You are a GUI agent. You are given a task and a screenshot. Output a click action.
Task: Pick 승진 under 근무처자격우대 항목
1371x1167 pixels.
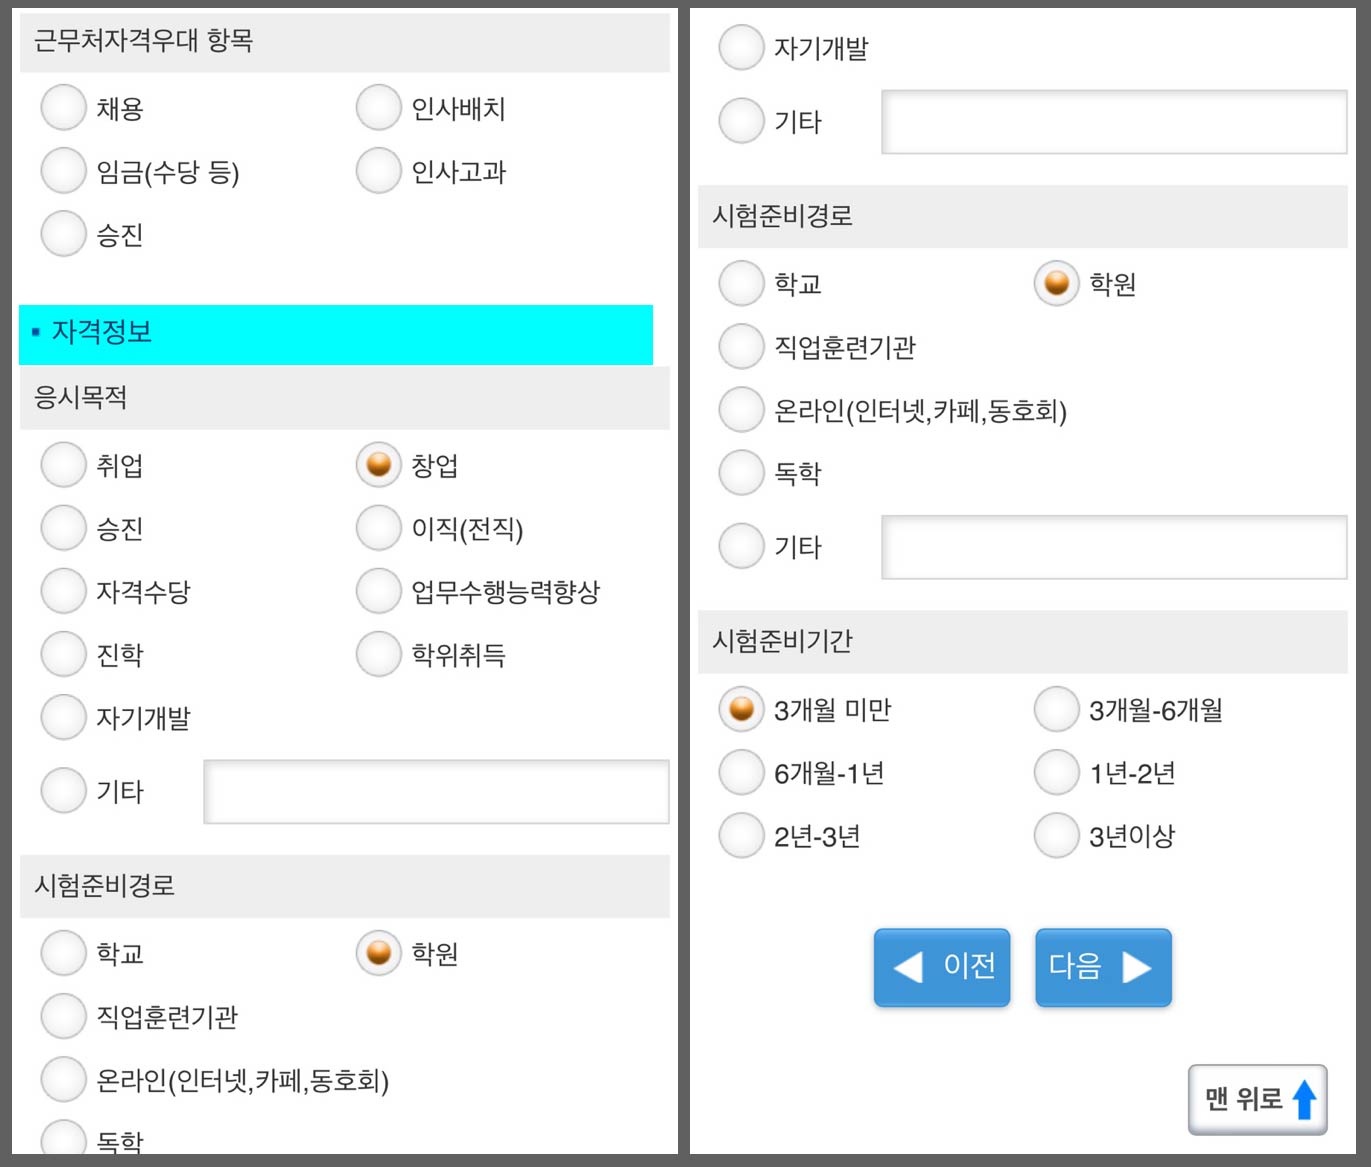(x=63, y=234)
